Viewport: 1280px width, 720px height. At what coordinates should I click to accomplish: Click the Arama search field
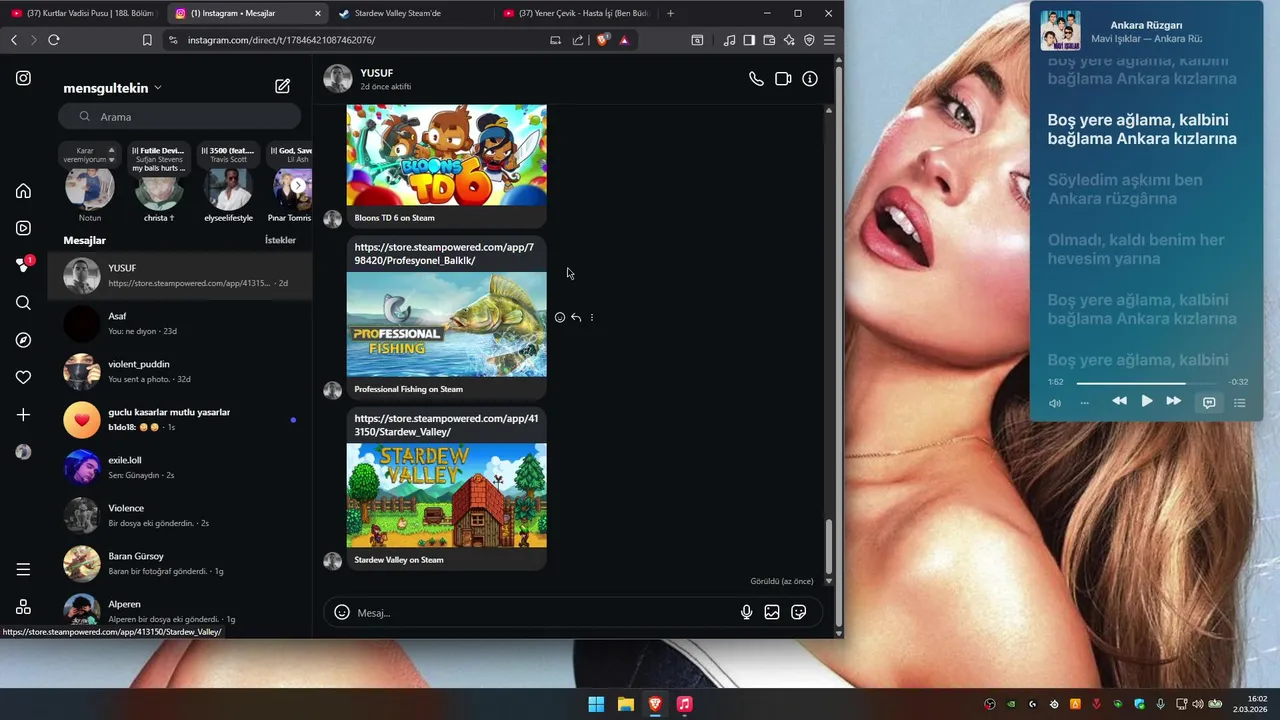click(x=180, y=116)
